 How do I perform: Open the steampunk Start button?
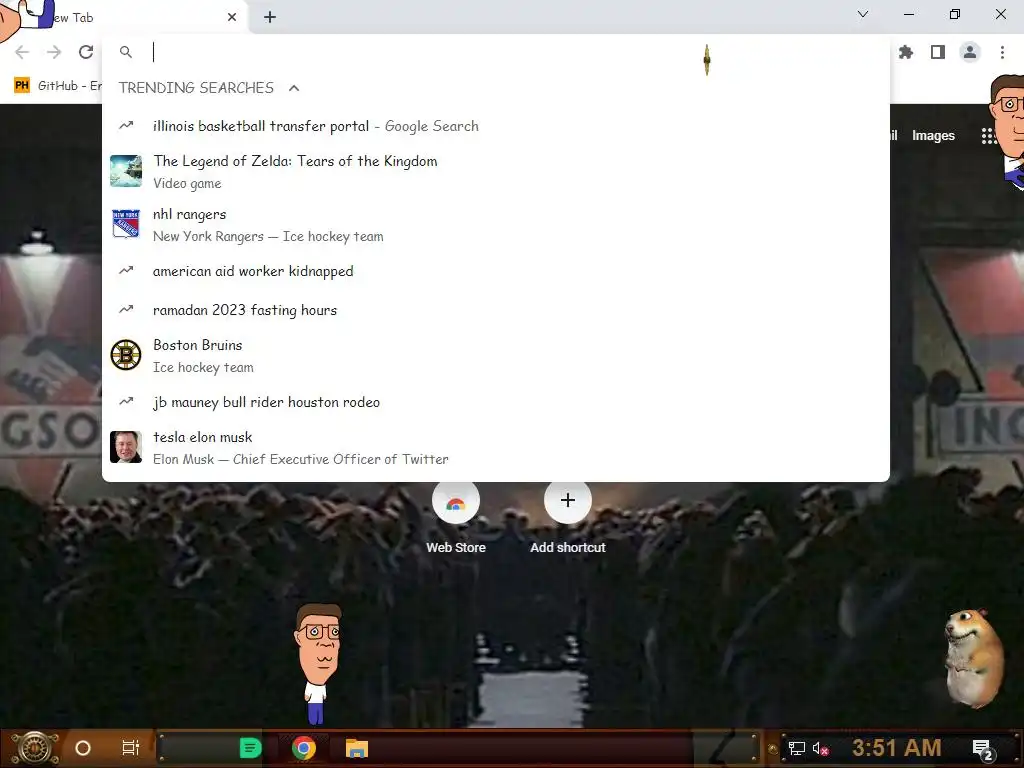point(34,748)
